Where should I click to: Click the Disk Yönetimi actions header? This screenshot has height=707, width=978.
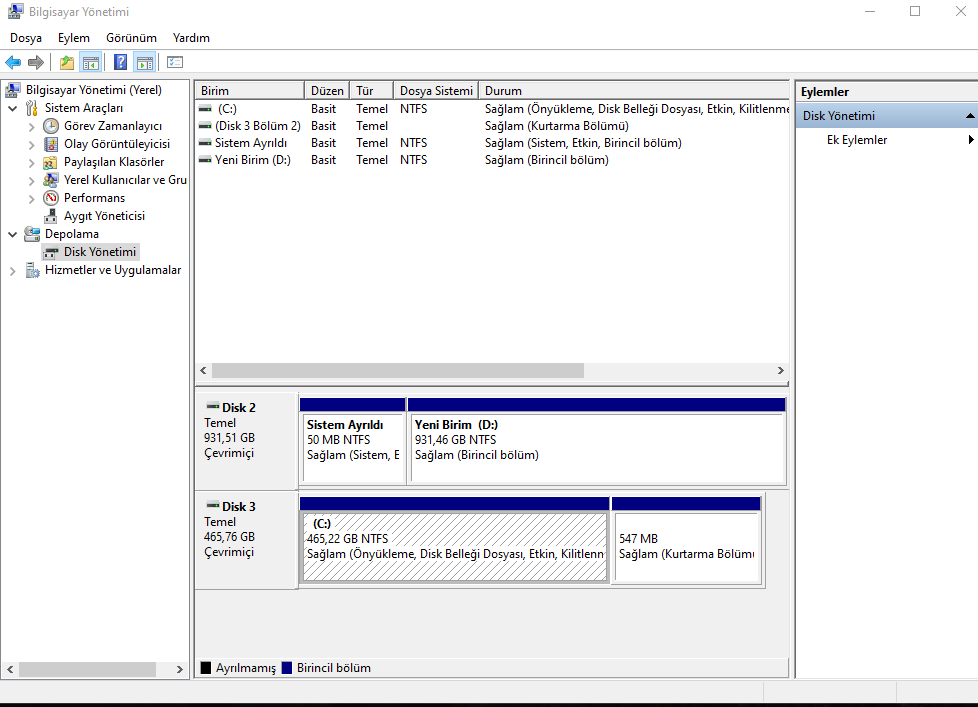tap(886, 116)
